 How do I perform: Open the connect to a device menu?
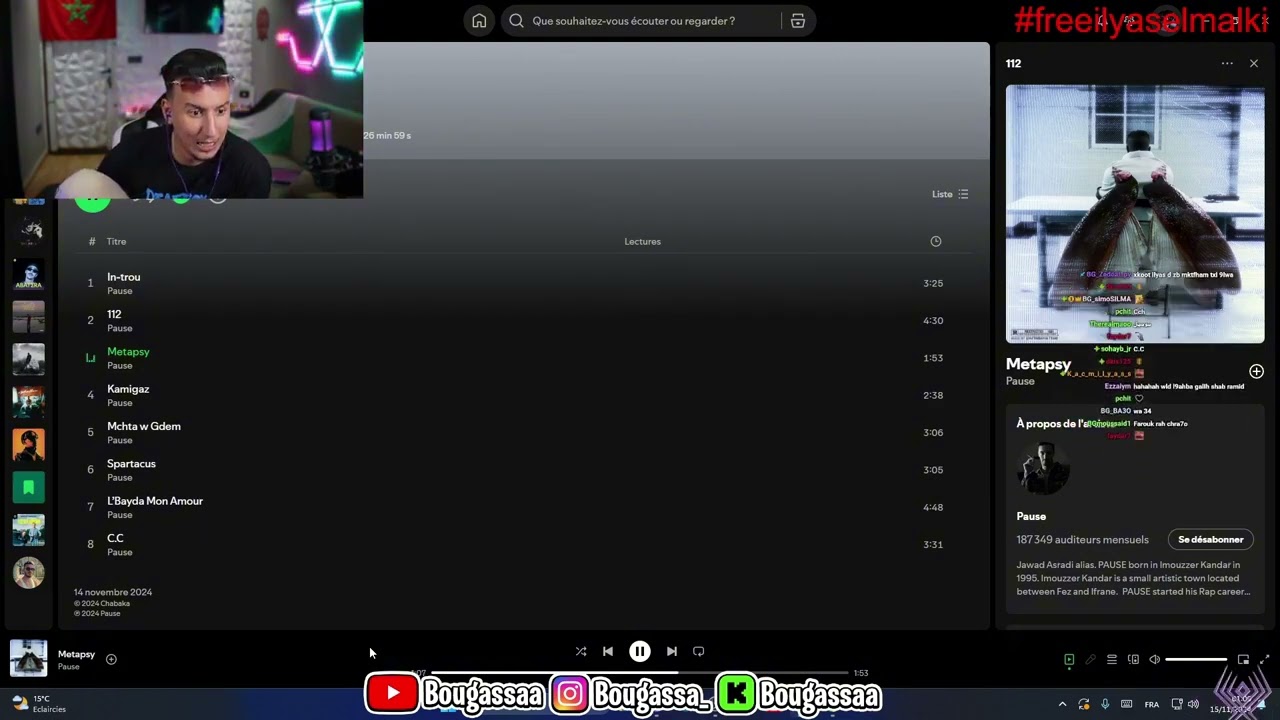click(x=1133, y=660)
